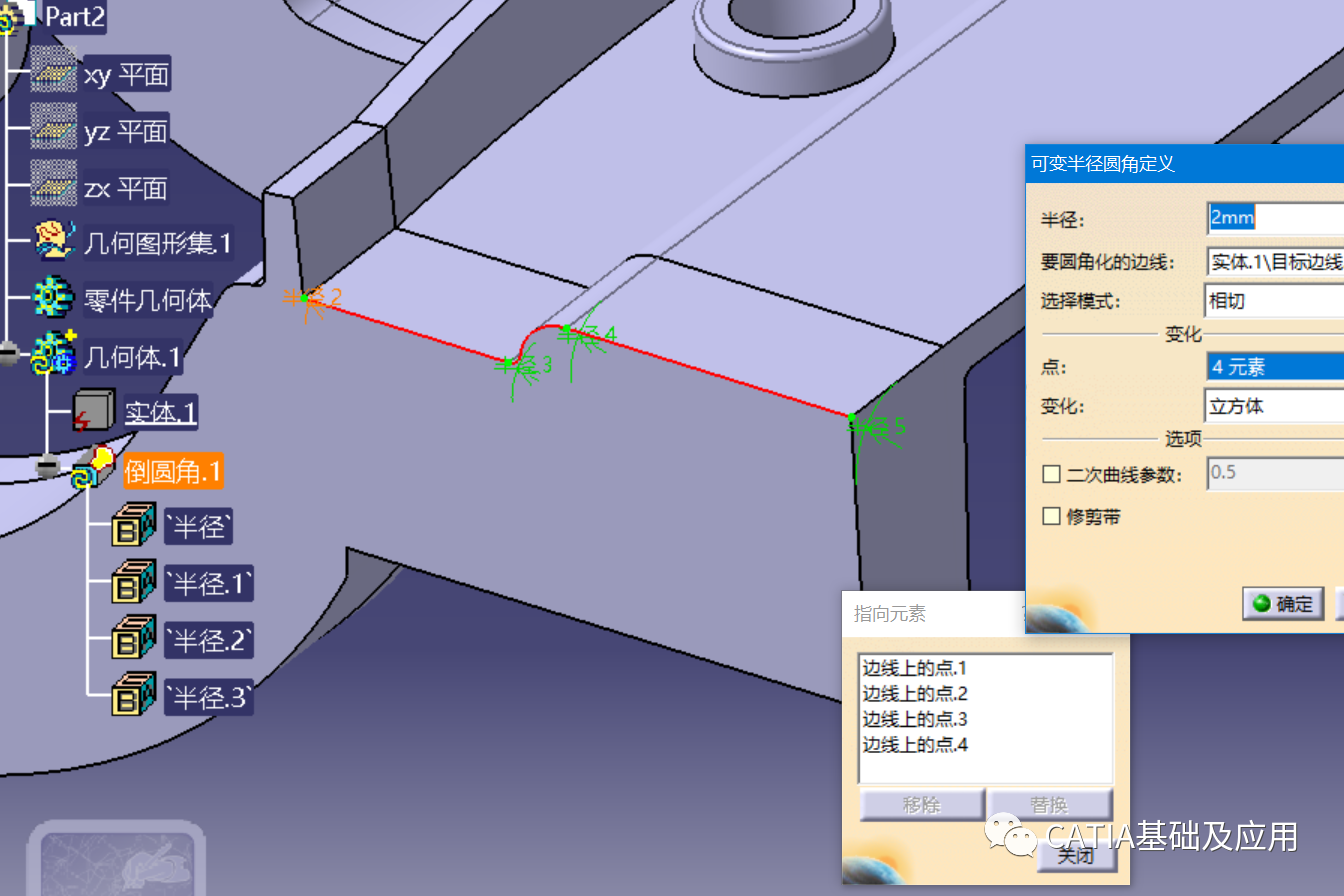Select 边线上的点.3 in the list
The width and height of the screenshot is (1344, 896).
[x=915, y=719]
